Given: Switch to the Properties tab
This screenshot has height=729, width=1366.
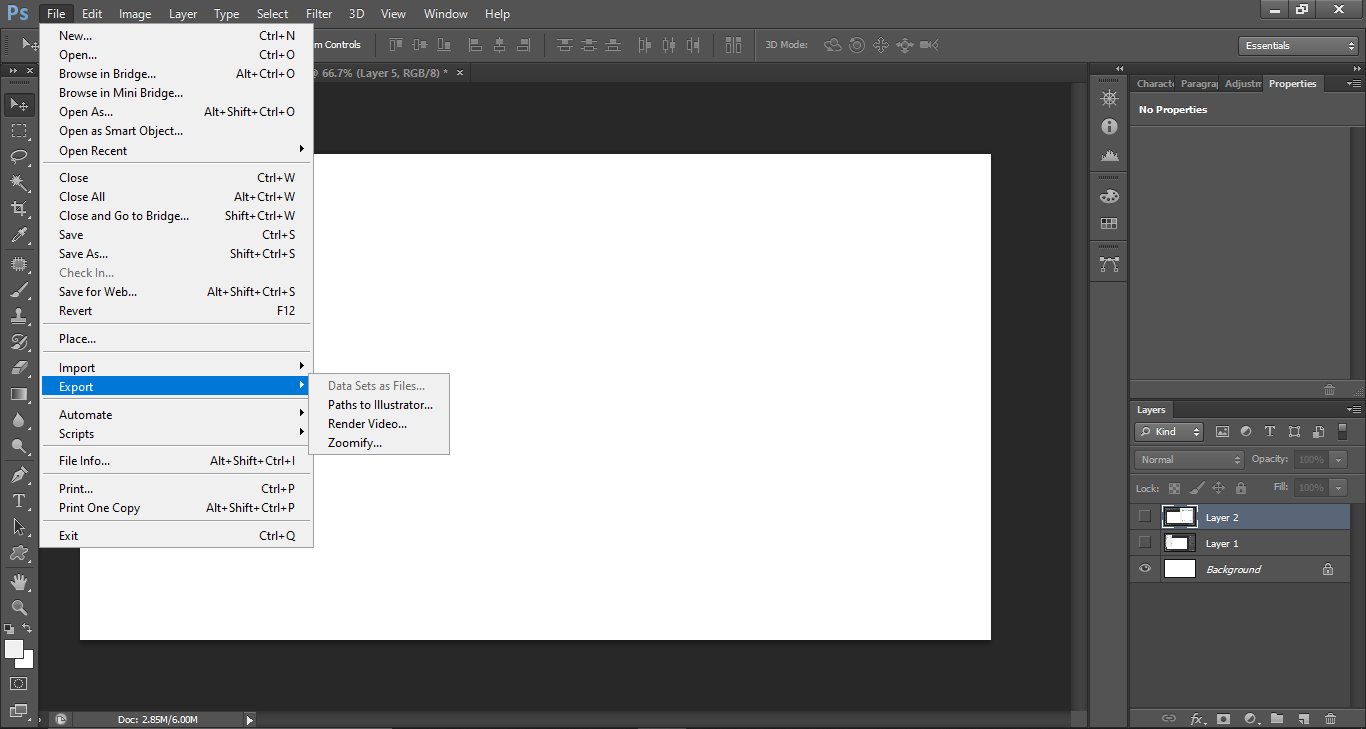Looking at the screenshot, I should tap(1293, 83).
